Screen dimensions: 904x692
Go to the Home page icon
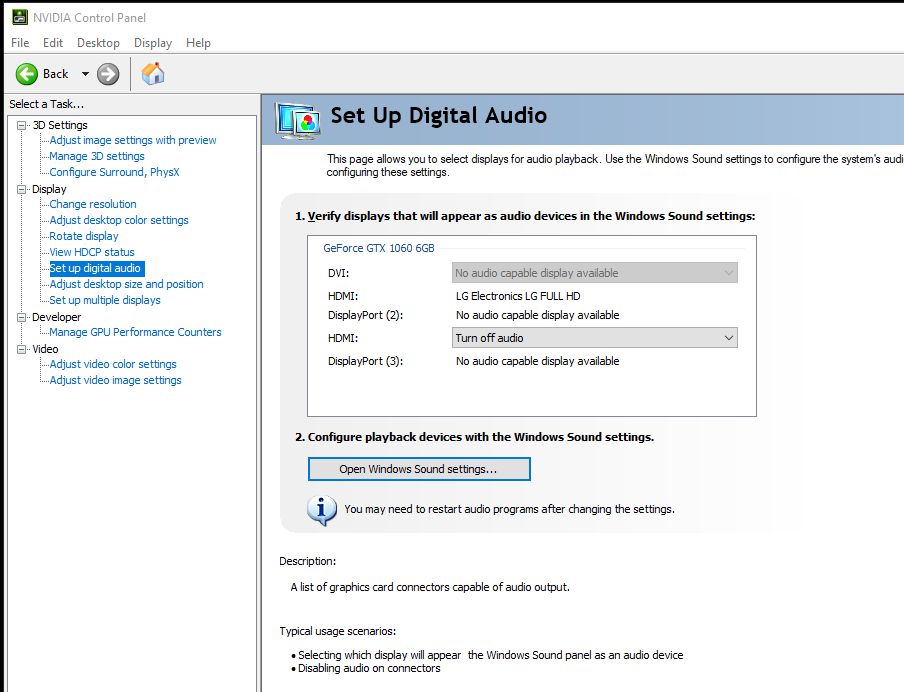pyautogui.click(x=153, y=74)
